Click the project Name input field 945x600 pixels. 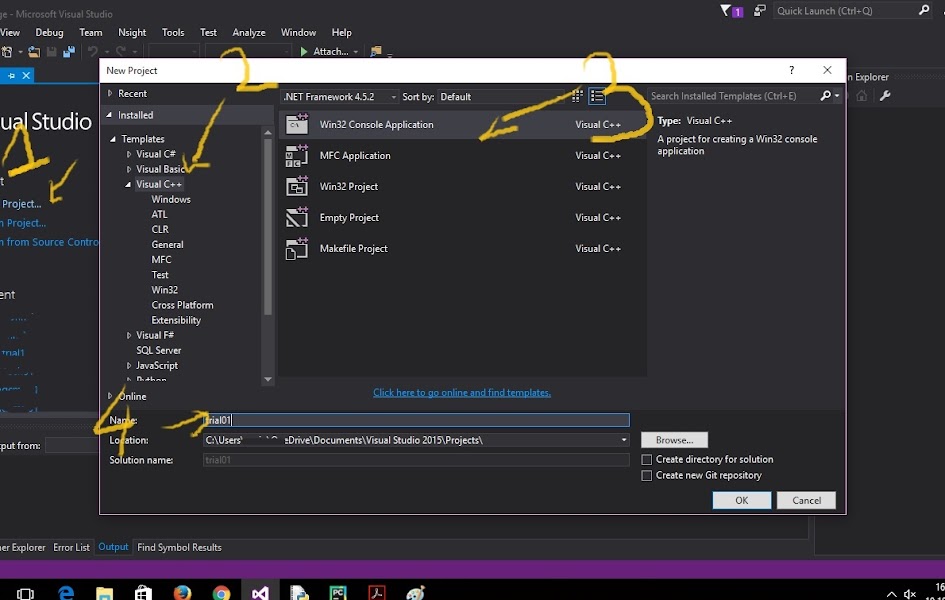point(416,420)
